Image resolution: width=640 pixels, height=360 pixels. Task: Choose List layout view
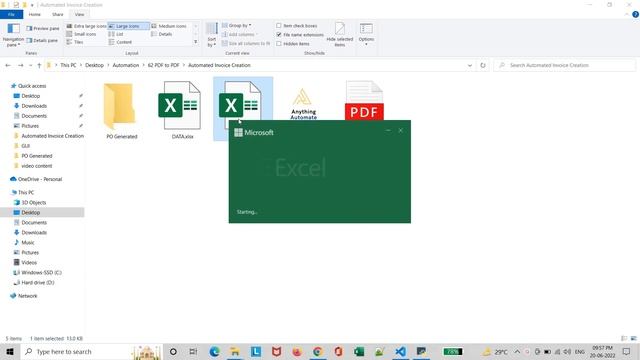(116, 34)
